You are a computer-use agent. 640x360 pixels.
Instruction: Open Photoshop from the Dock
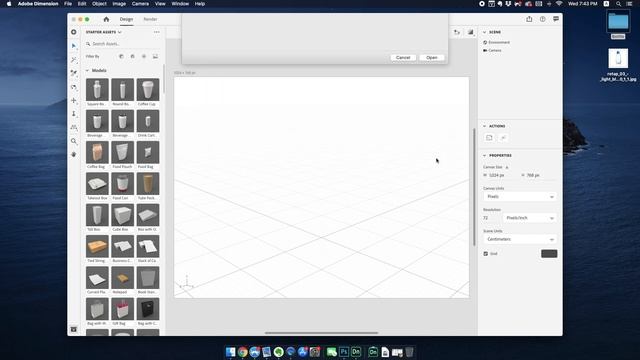point(344,352)
